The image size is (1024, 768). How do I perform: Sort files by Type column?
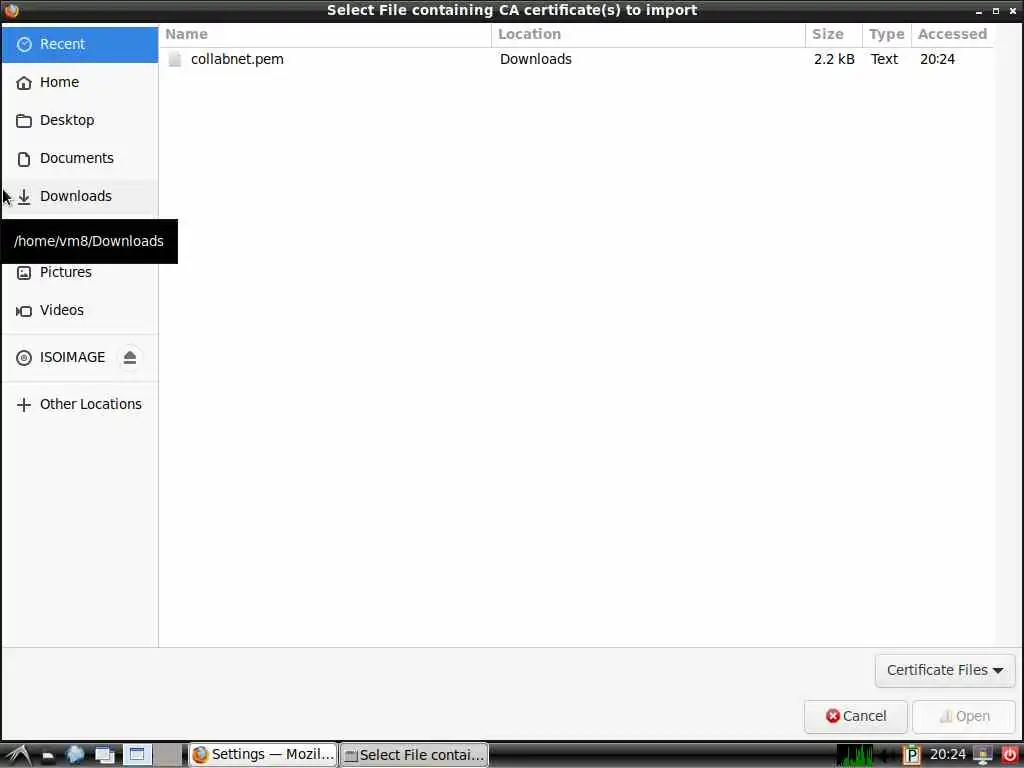pos(886,35)
